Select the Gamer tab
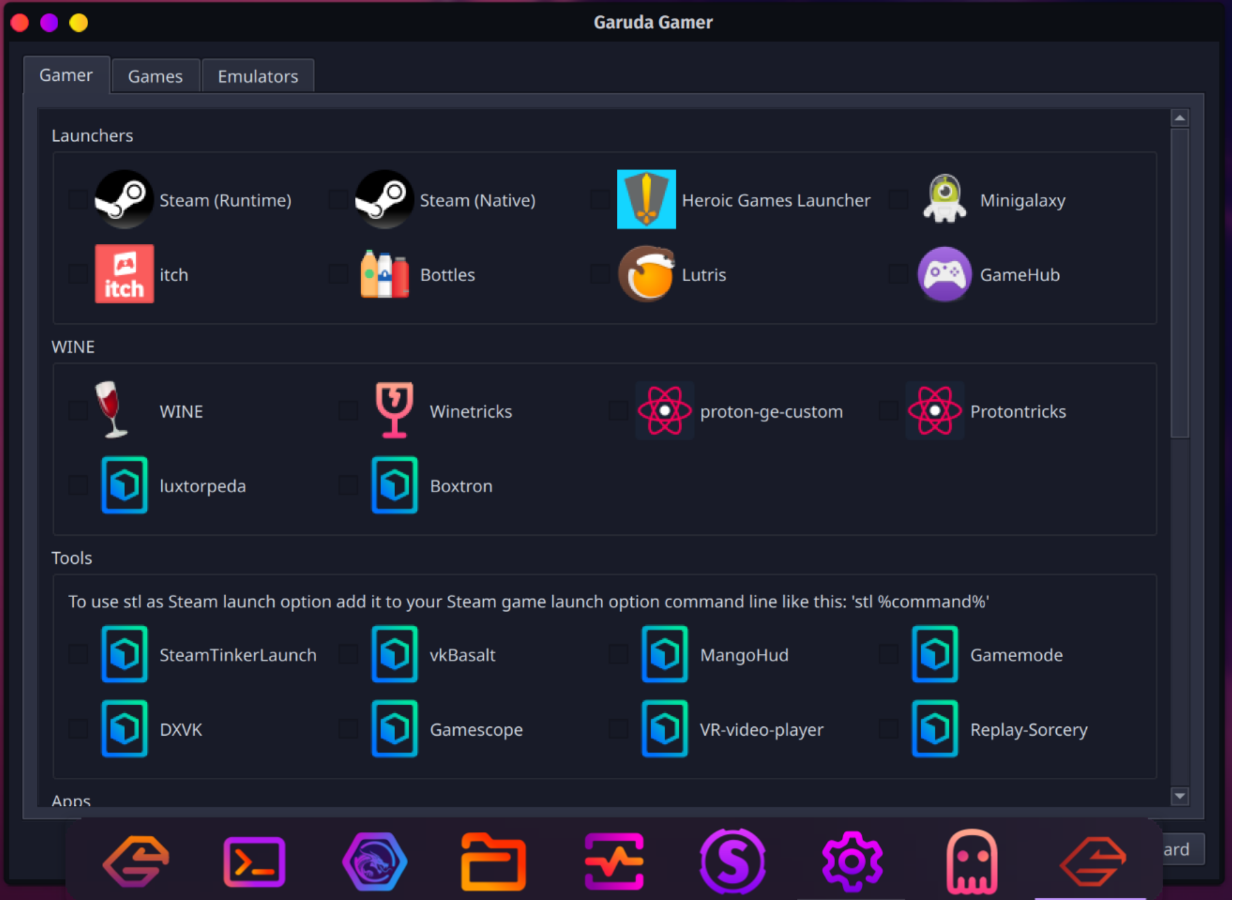 [66, 74]
